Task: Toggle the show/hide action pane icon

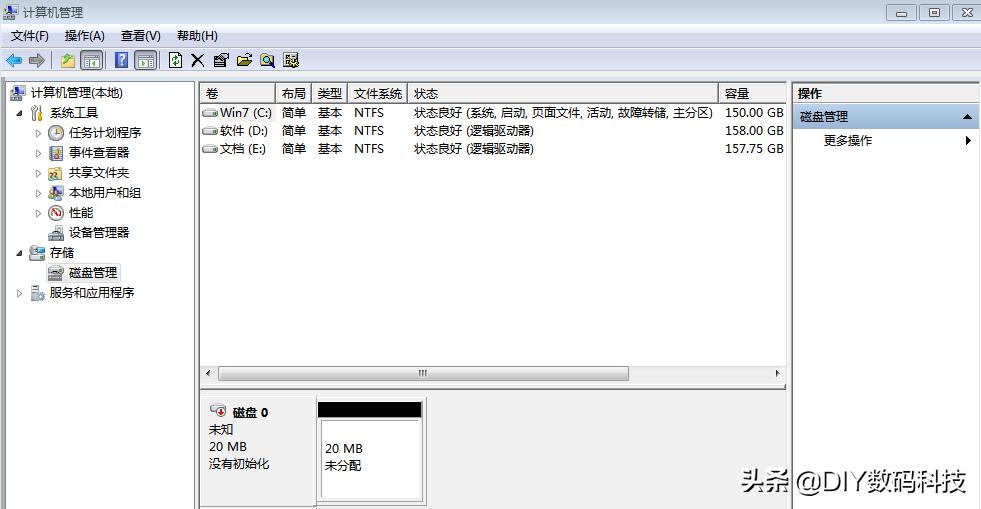Action: pyautogui.click(x=146, y=60)
